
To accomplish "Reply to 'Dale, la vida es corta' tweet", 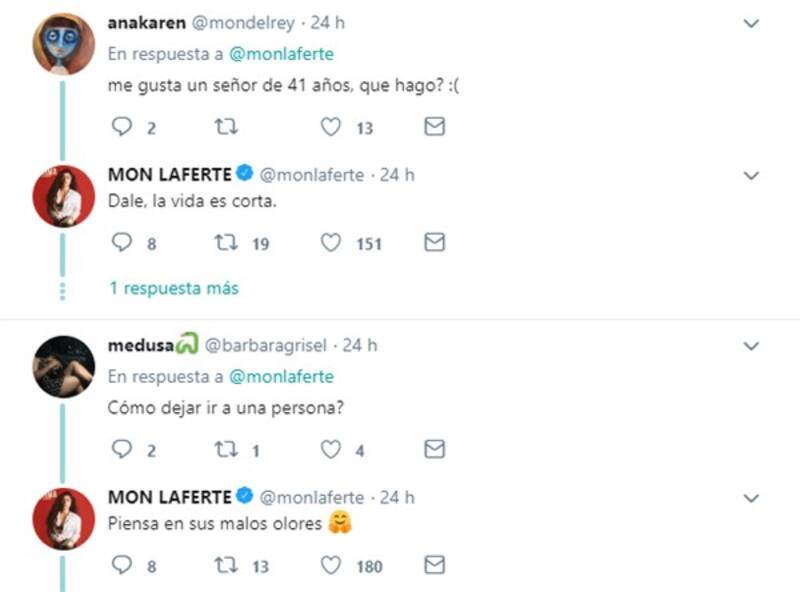I will pos(122,243).
